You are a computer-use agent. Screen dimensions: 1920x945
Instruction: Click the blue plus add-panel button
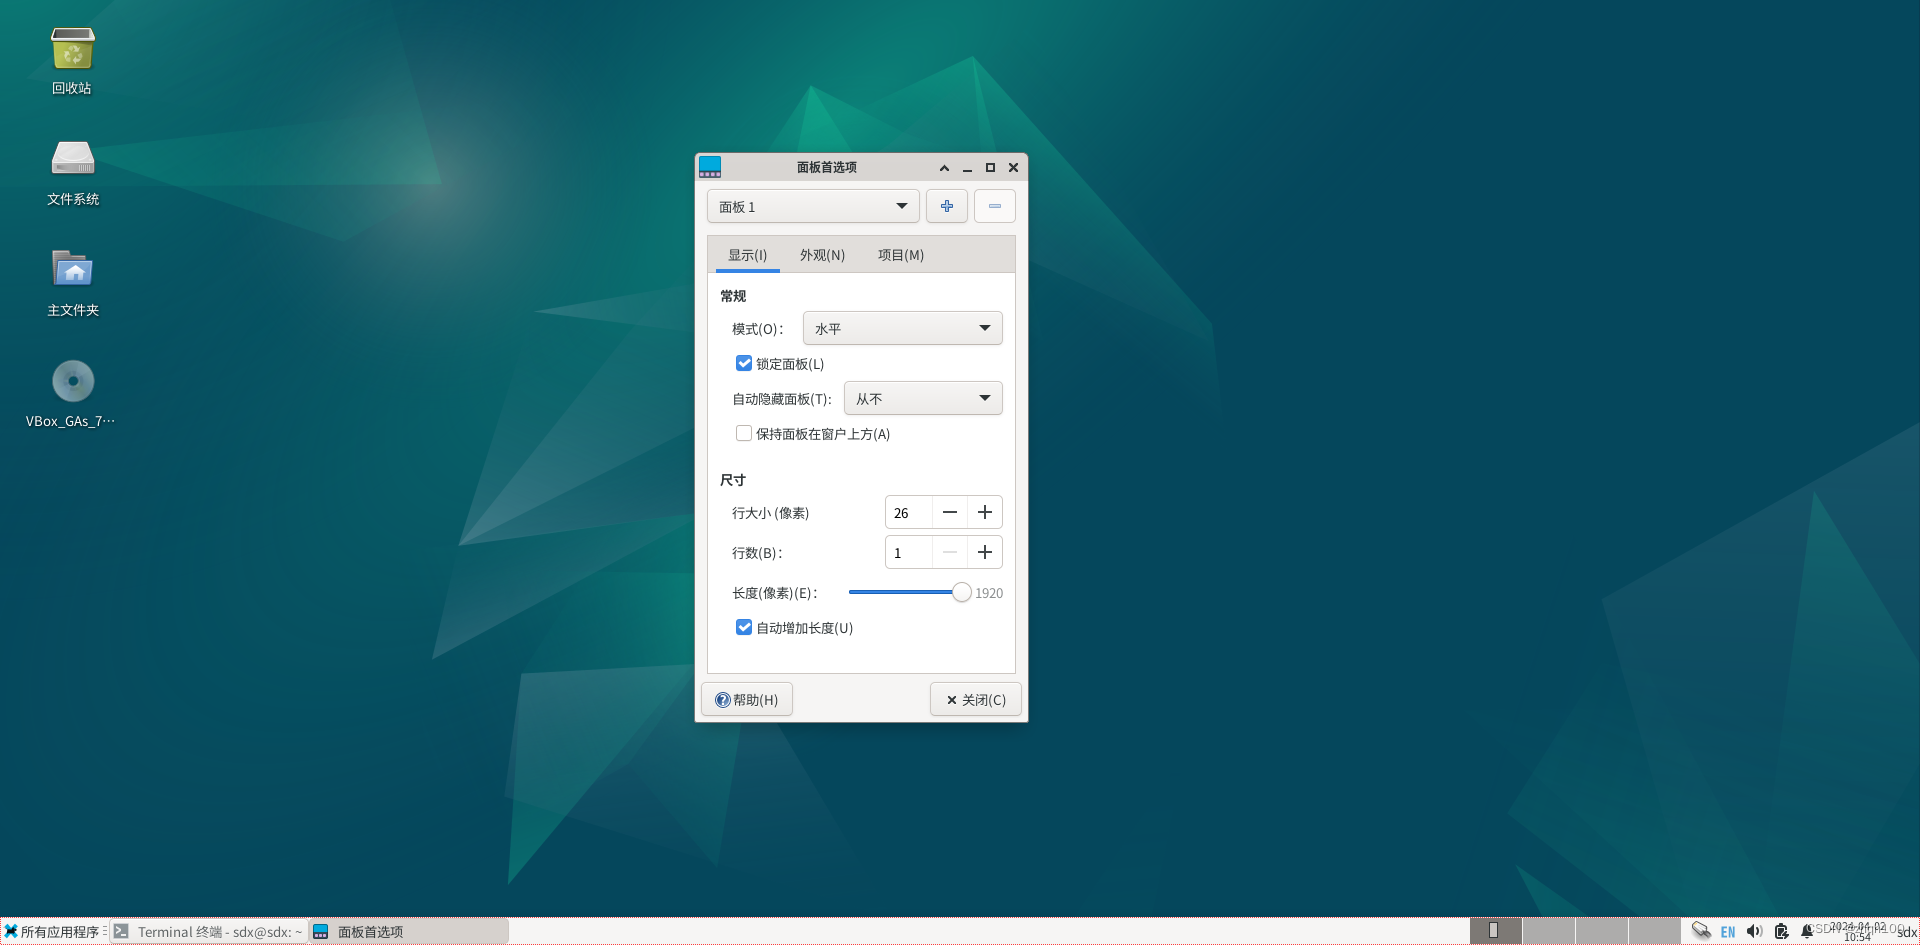(x=946, y=206)
